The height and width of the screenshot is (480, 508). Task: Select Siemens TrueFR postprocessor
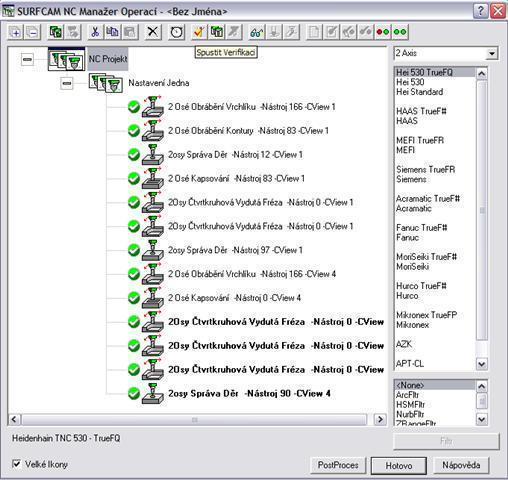426,169
